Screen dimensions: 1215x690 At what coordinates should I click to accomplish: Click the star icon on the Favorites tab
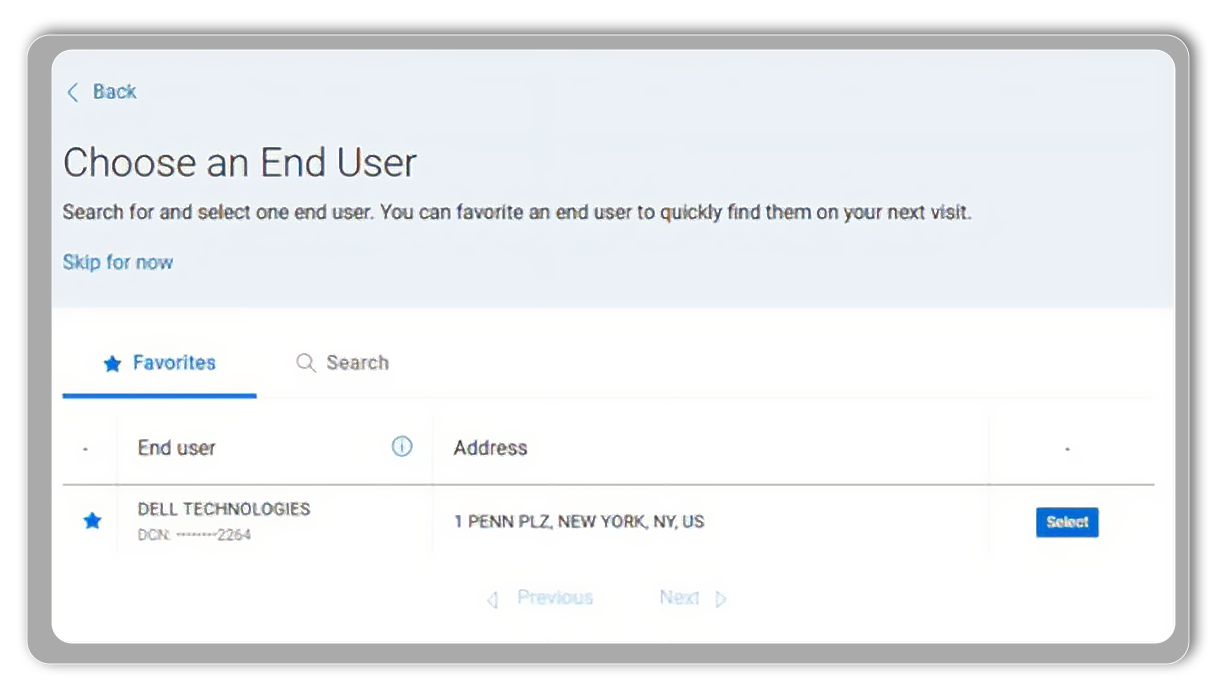(112, 363)
